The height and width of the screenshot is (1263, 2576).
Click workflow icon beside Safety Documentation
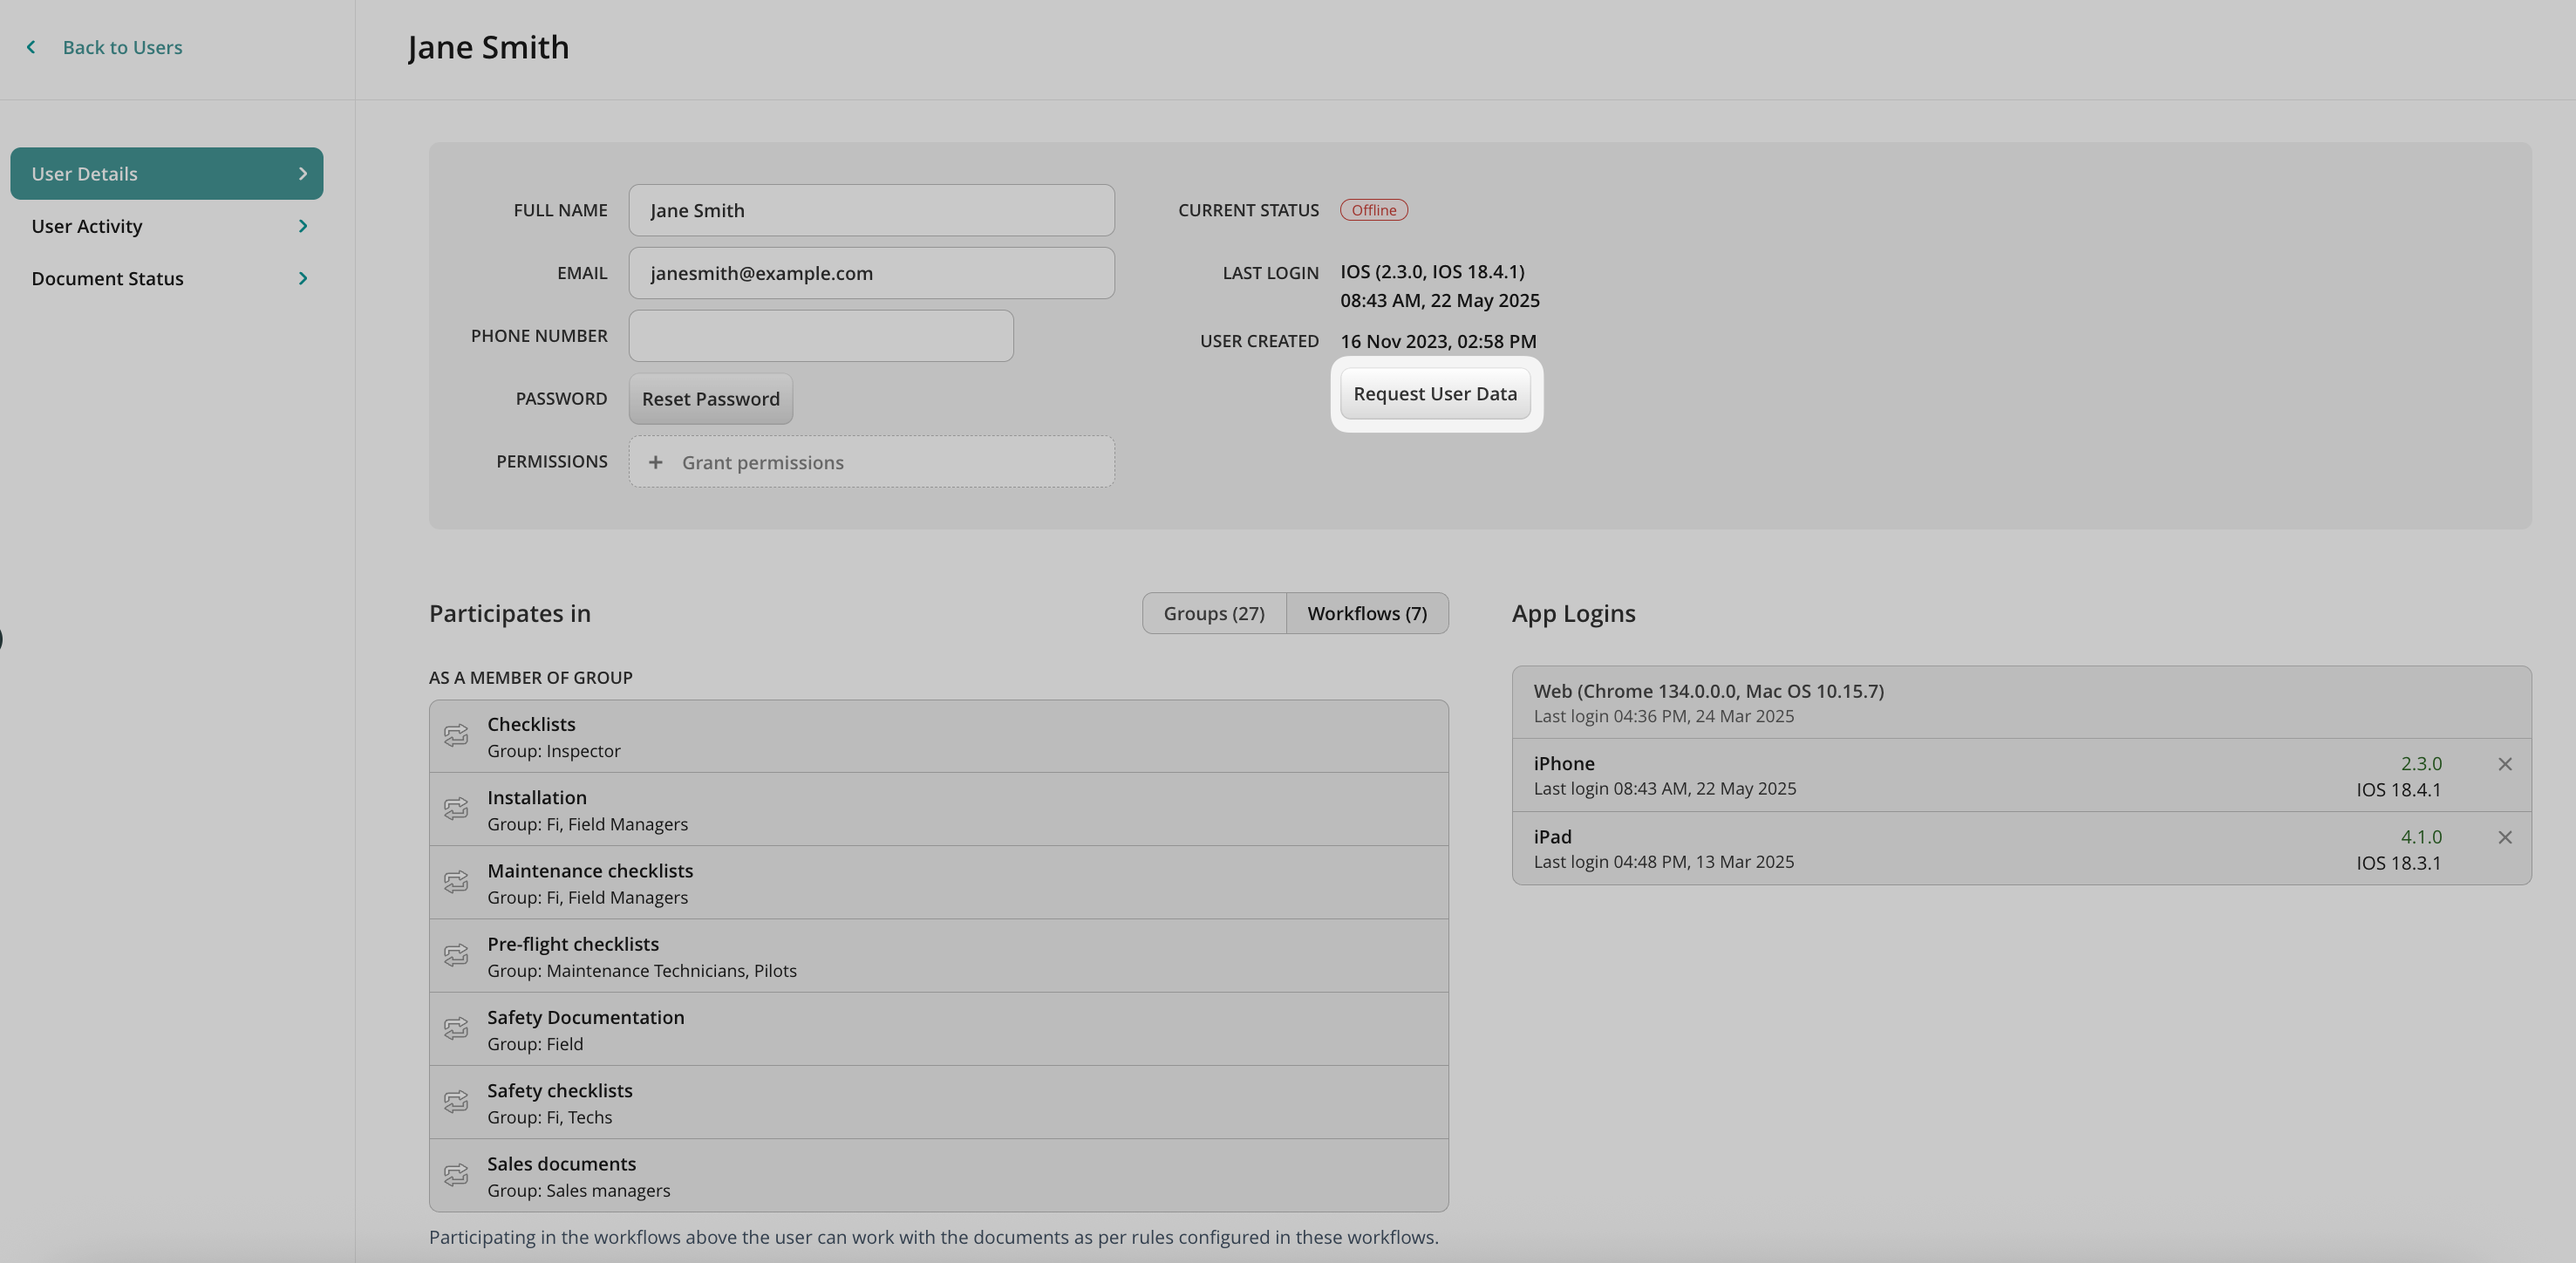pos(456,1029)
